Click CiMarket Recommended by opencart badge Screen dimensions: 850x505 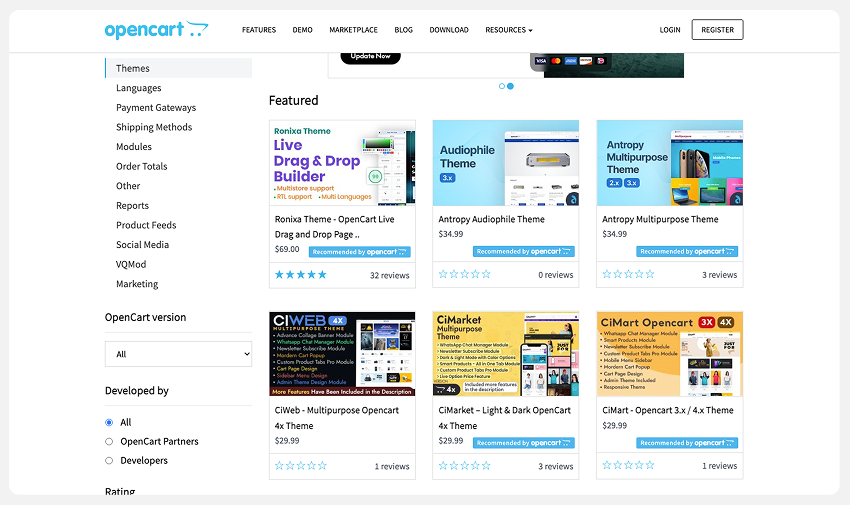click(x=524, y=443)
